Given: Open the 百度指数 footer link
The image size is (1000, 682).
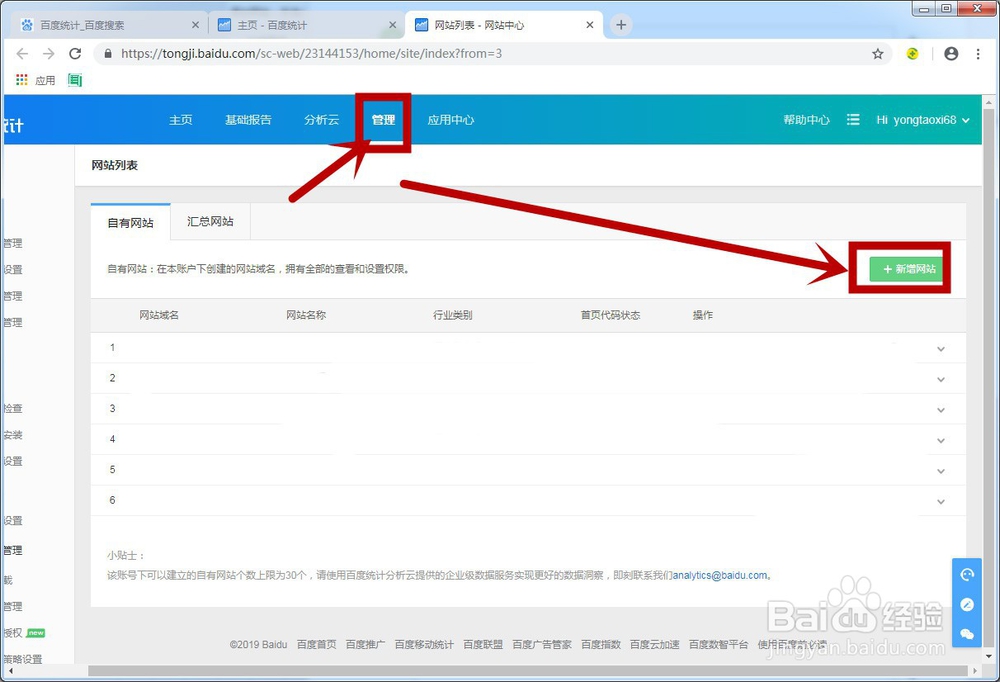Looking at the screenshot, I should click(599, 644).
